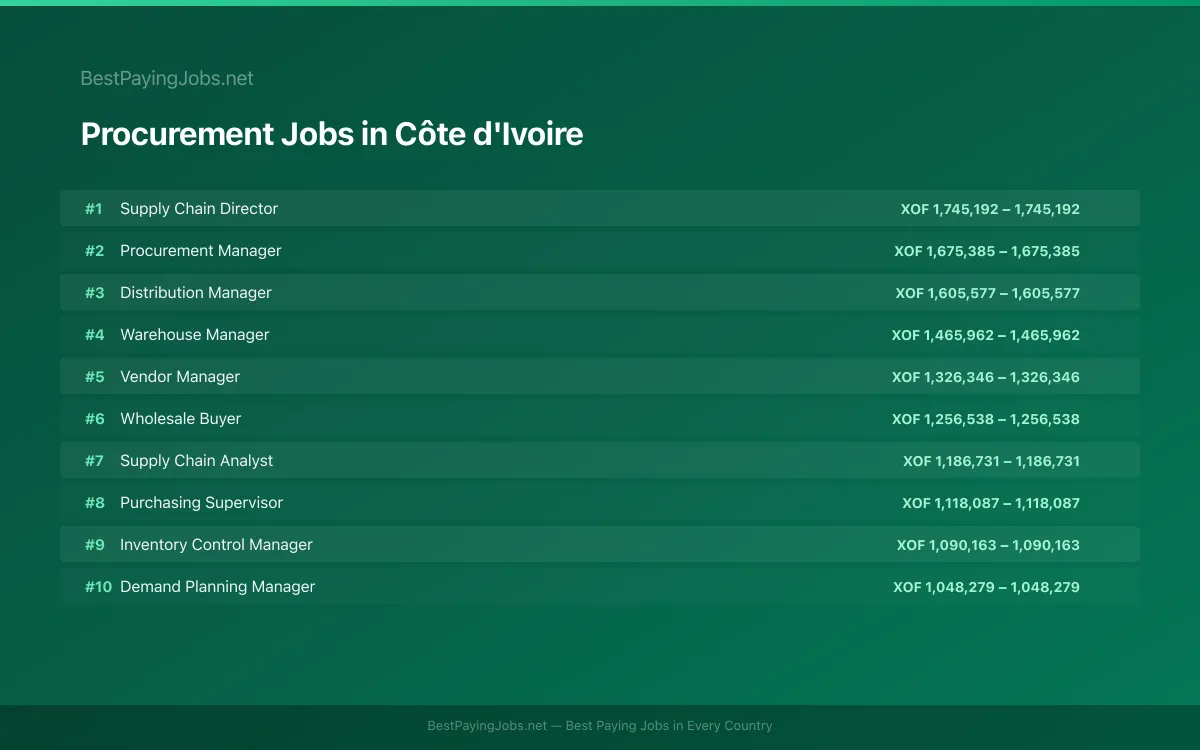Select the Warehouse Manager job title
The width and height of the screenshot is (1200, 750).
click(195, 335)
